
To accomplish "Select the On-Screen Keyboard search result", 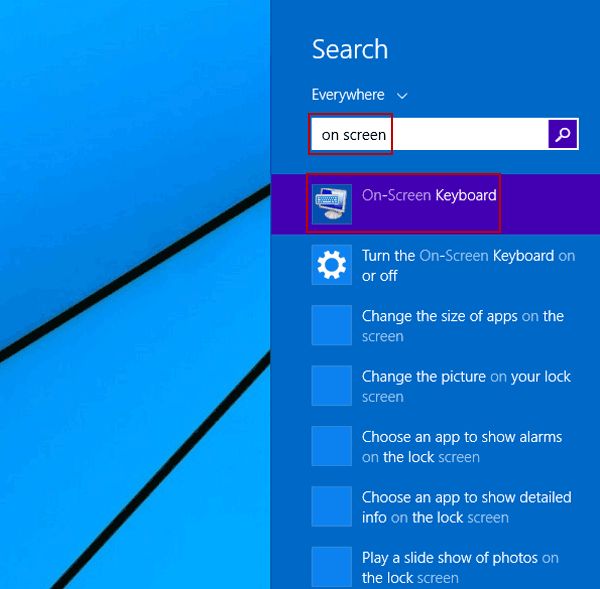I will tap(435, 204).
